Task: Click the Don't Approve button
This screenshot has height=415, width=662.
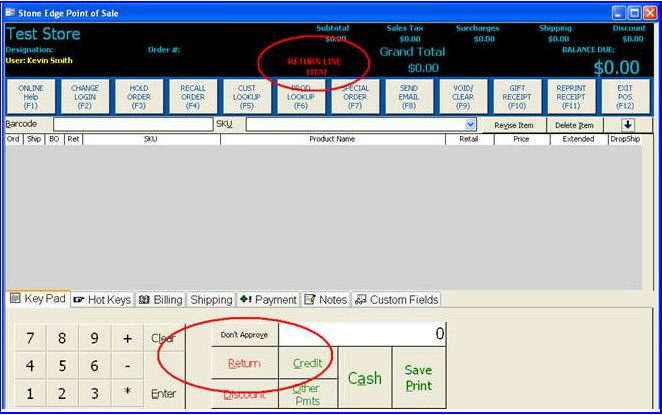Action: [x=244, y=335]
